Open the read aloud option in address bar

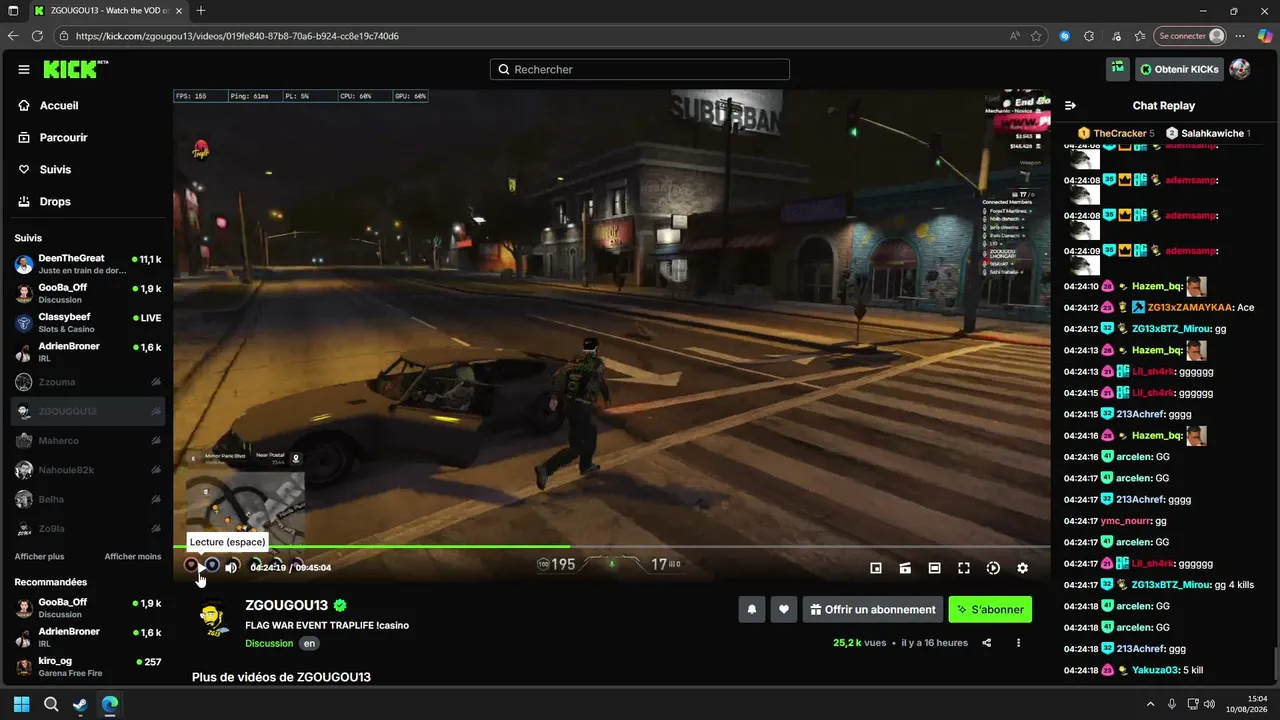(x=1015, y=36)
